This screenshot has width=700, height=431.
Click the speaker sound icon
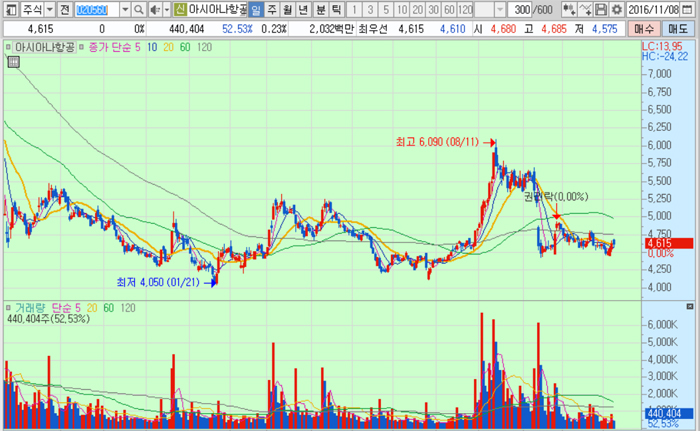(155, 9)
